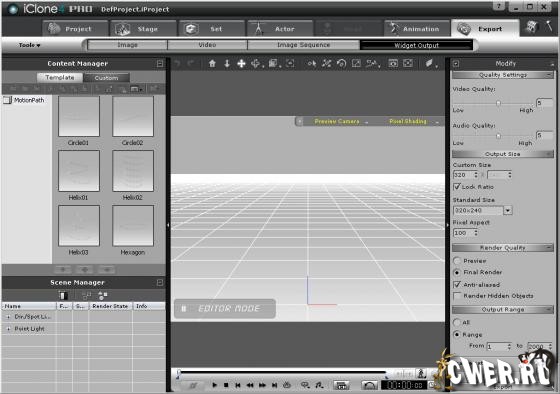This screenshot has width=560, height=394.
Task: Toggle the Anti-aliased checkbox
Action: (x=457, y=284)
